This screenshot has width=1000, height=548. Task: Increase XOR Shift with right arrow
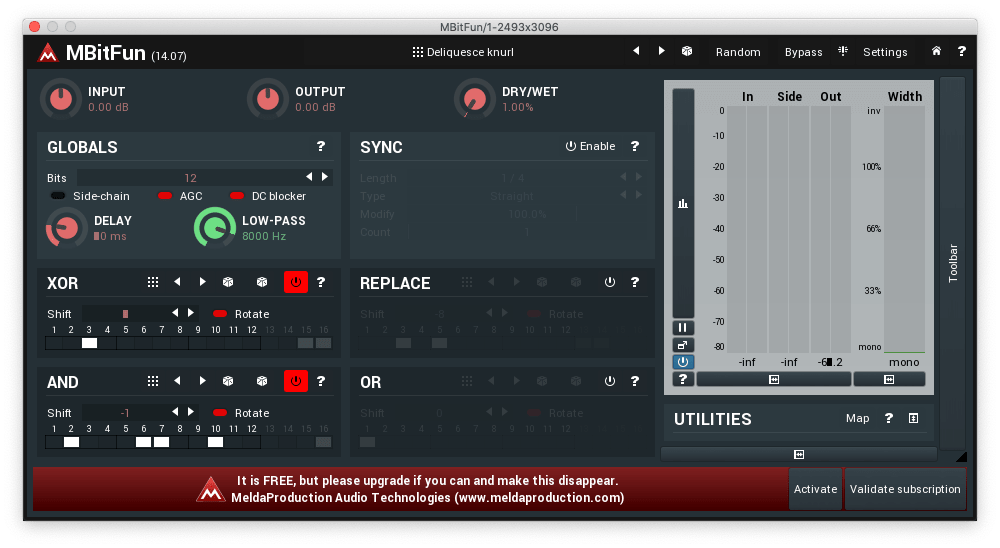191,313
